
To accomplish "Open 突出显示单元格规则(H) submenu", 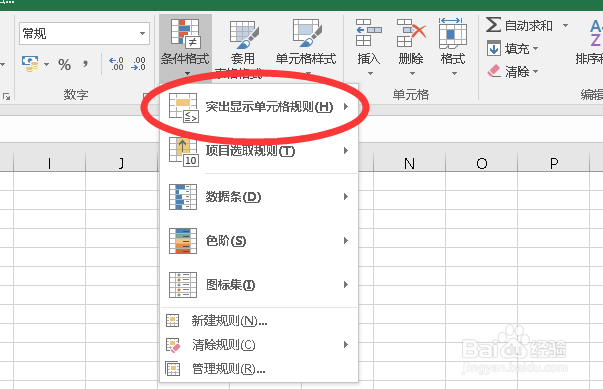I will click(259, 107).
